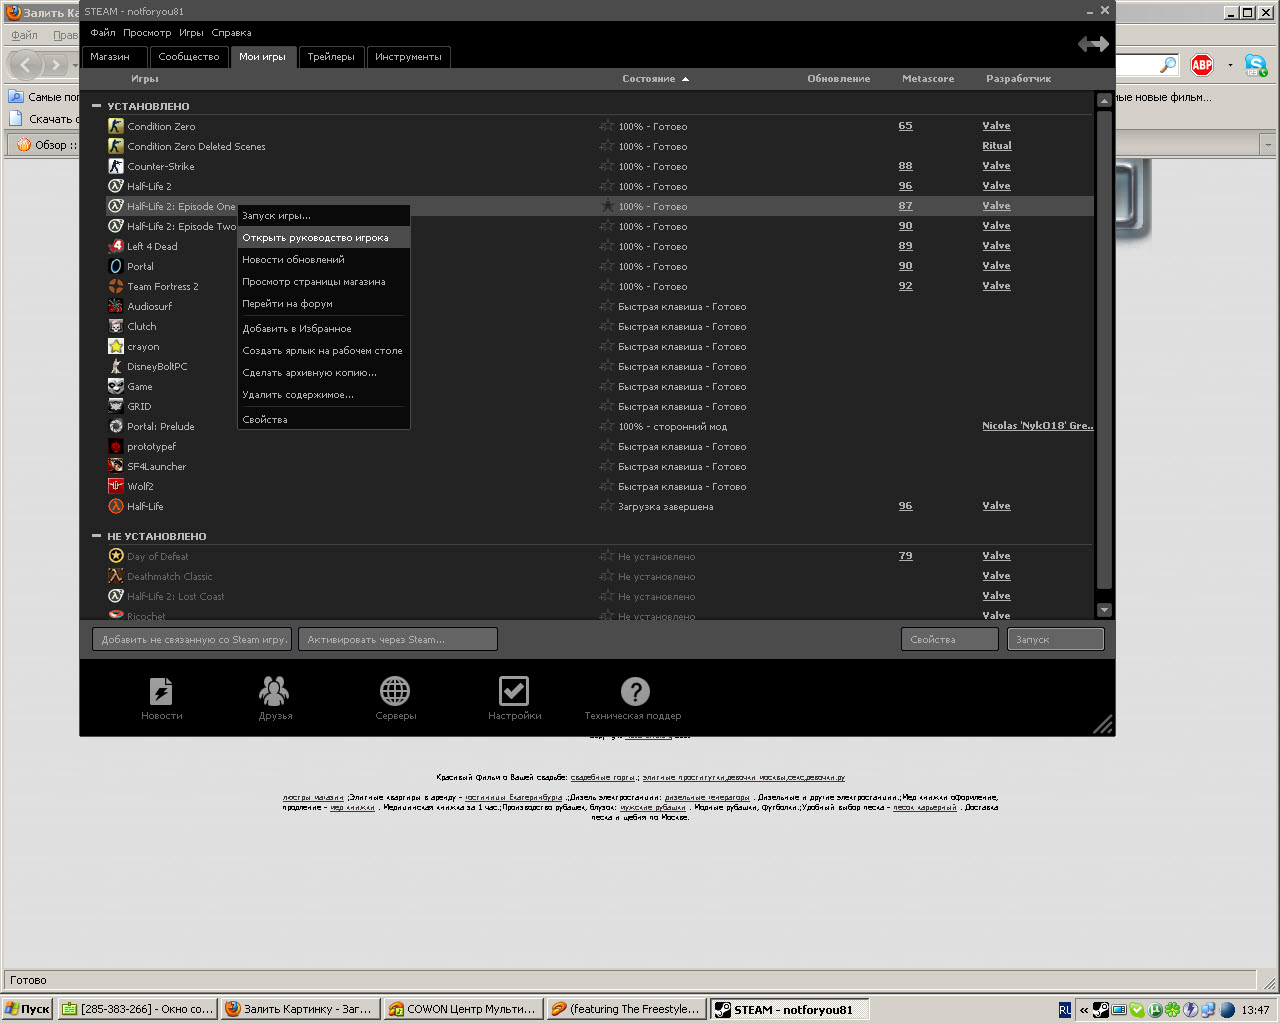Toggle favorite star for Portal row
This screenshot has height=1024, width=1280.
tap(607, 266)
